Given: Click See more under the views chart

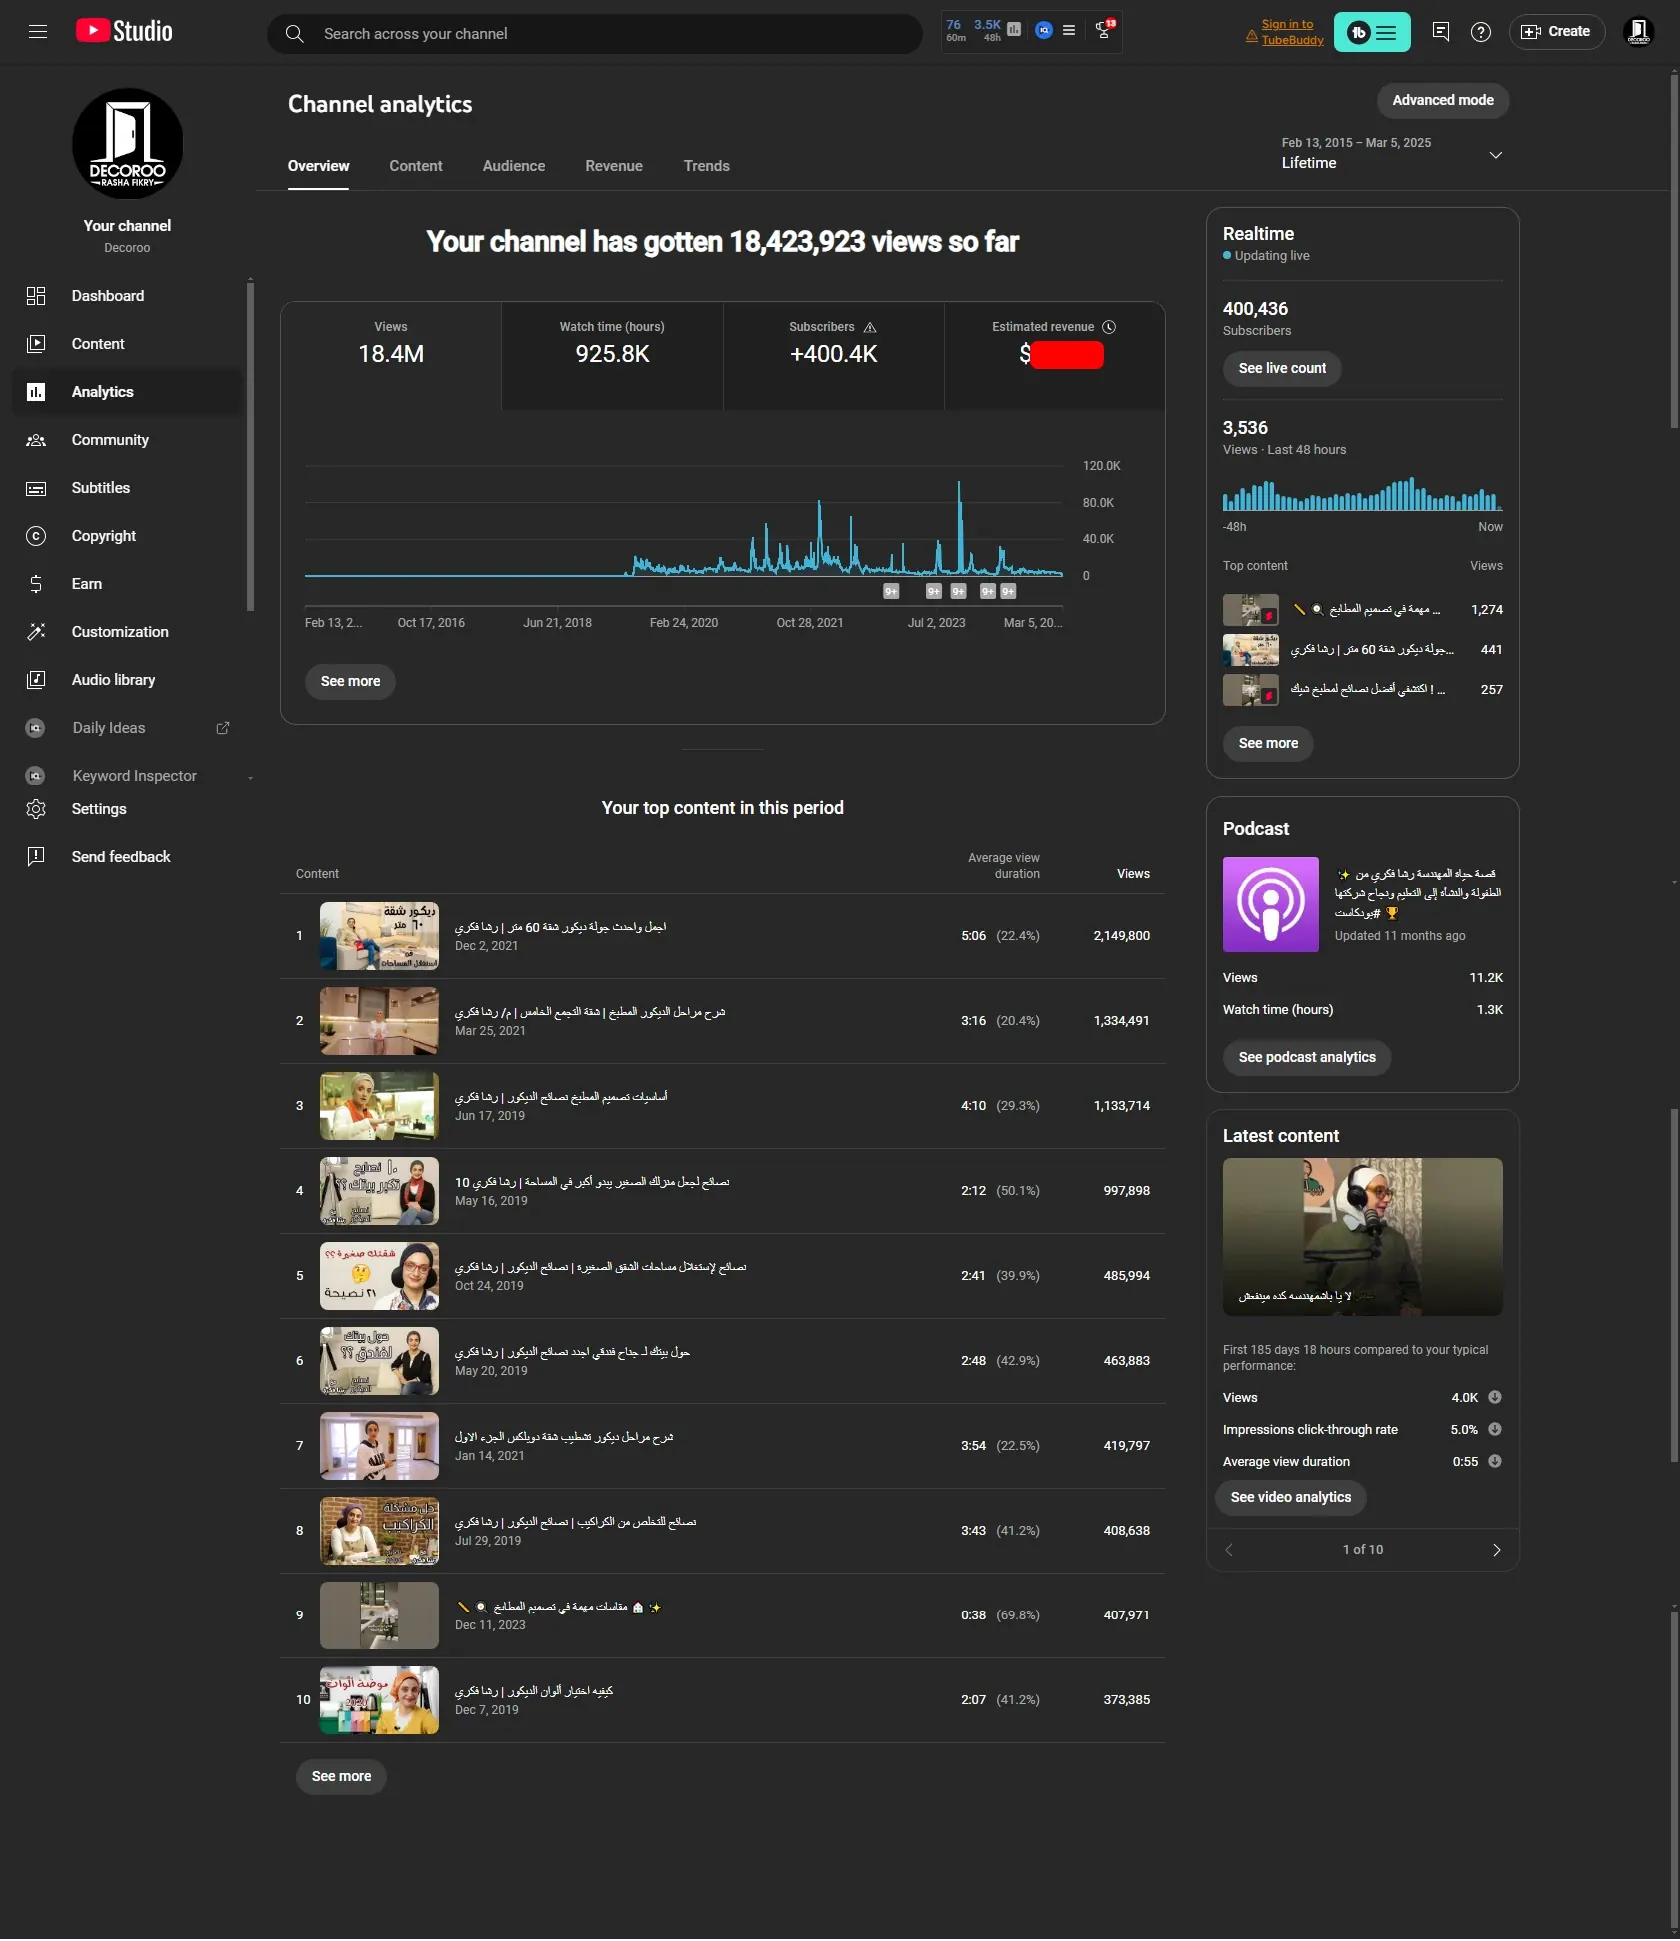Looking at the screenshot, I should tap(350, 681).
